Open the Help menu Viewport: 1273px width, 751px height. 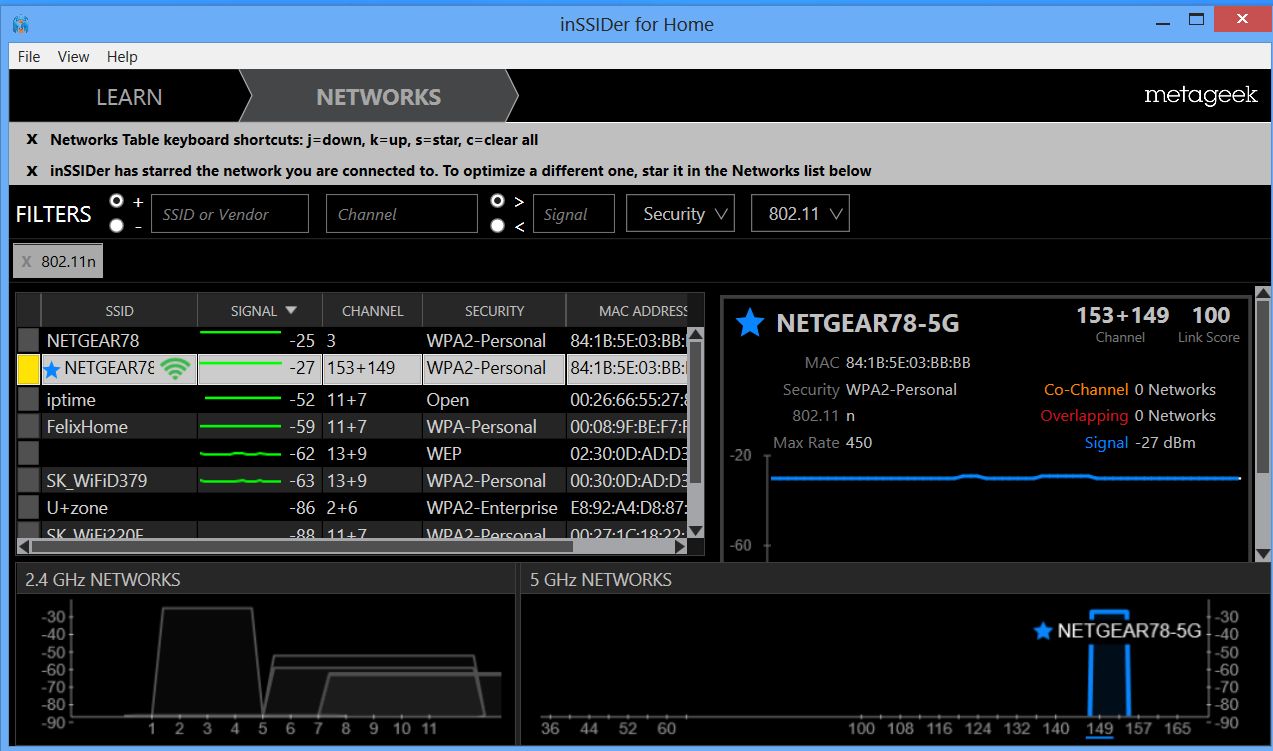coord(122,57)
